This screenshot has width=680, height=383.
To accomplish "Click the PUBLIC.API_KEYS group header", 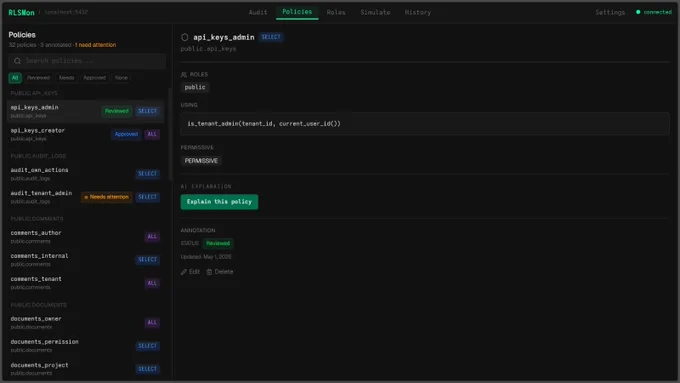I will 34,93.
